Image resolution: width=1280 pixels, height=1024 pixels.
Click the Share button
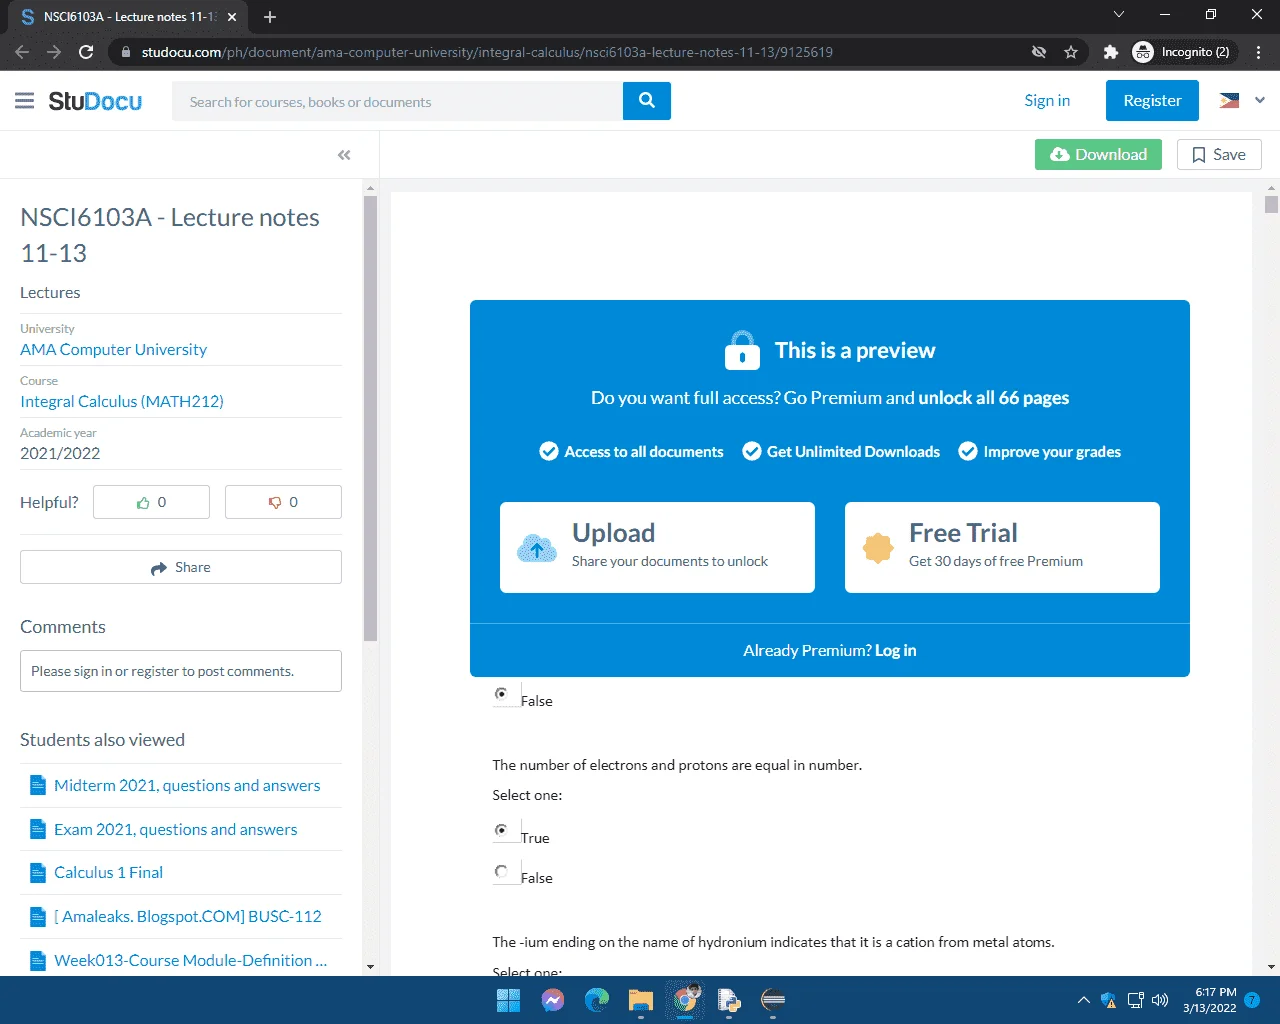tap(181, 567)
